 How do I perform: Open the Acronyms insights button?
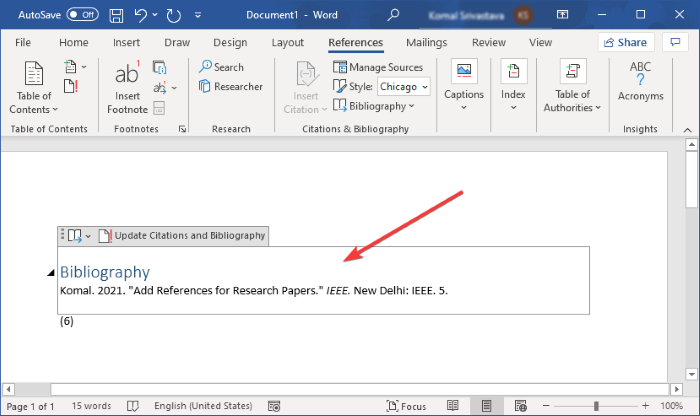[x=640, y=82]
